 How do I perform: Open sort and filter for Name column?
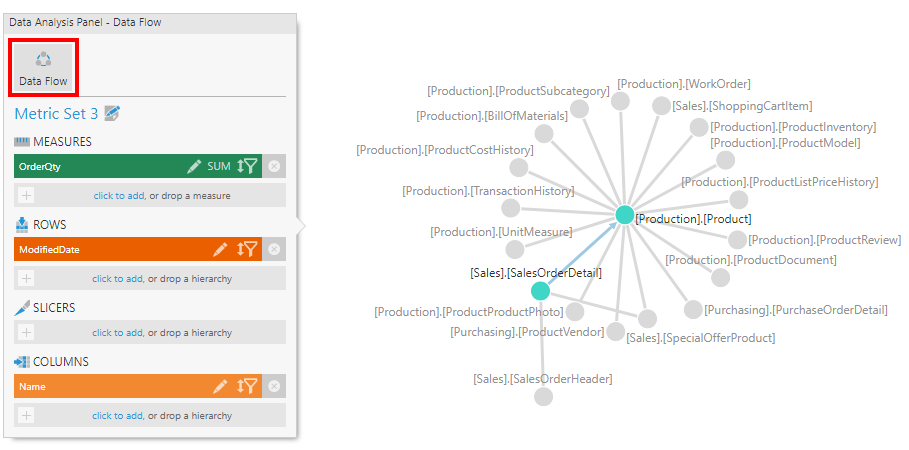247,386
